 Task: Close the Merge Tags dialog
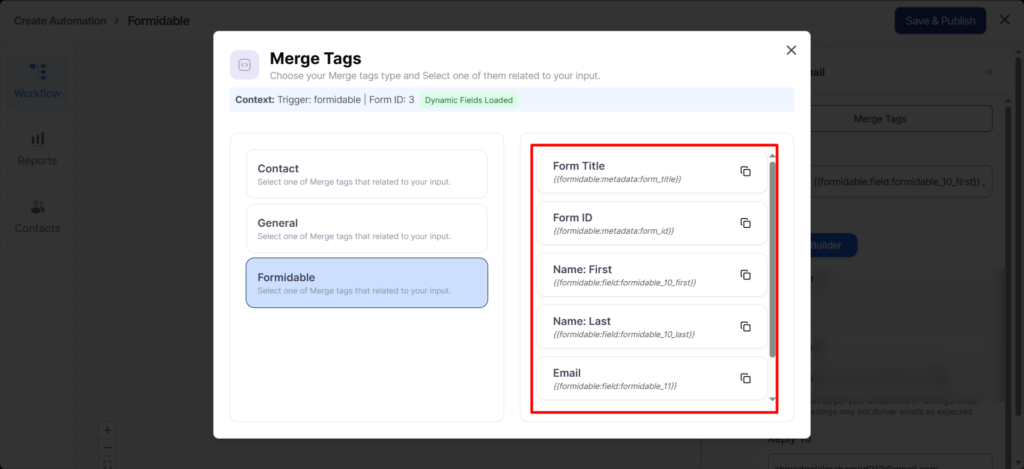[791, 50]
